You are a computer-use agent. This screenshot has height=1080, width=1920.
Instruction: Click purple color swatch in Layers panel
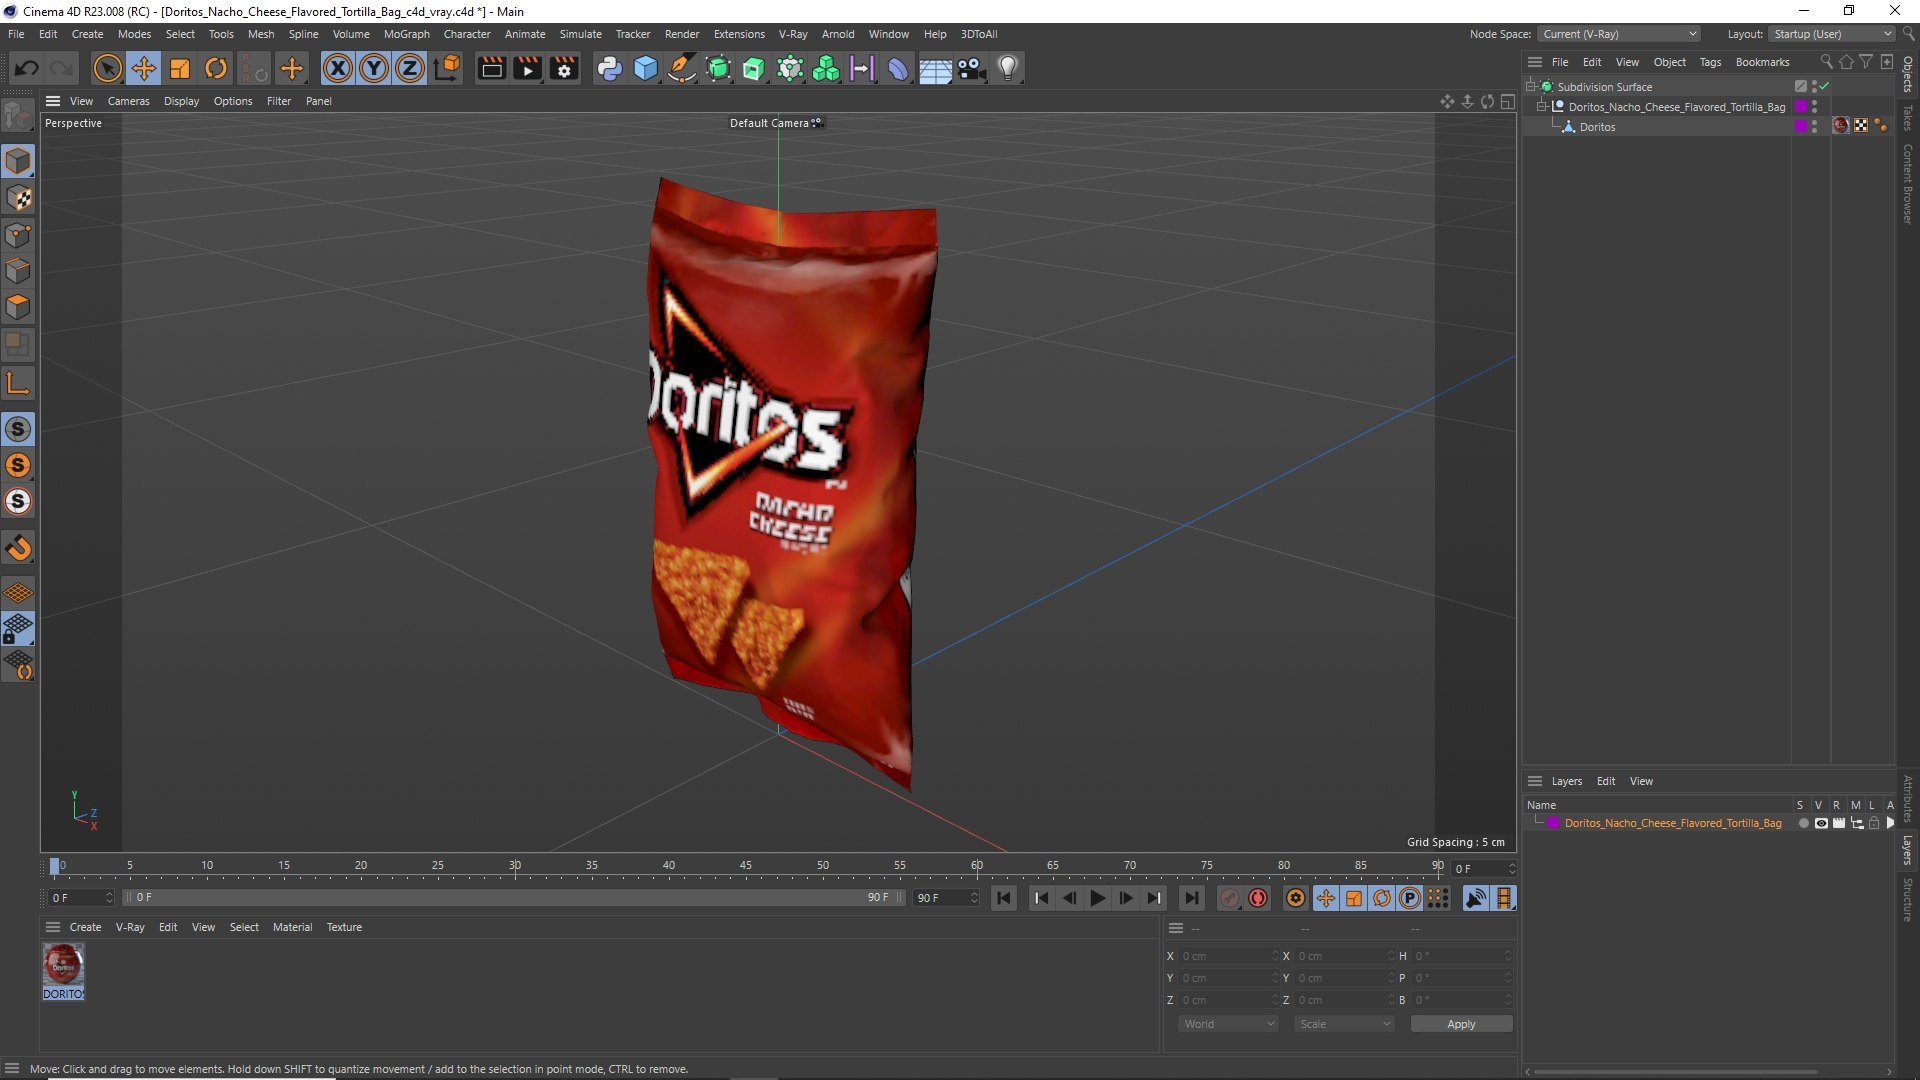point(1553,823)
